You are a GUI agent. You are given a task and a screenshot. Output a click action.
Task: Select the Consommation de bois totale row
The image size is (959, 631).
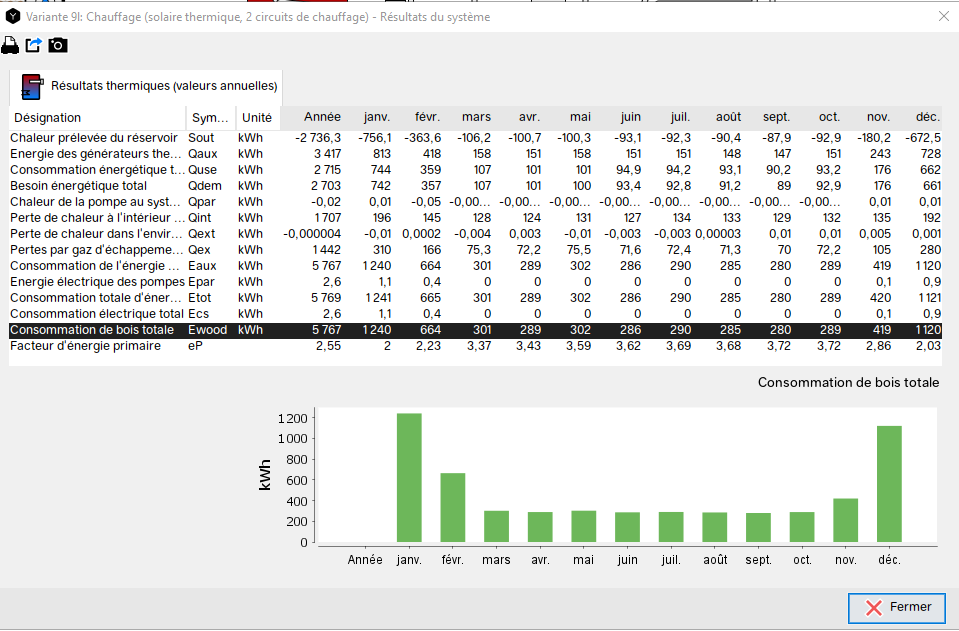475,330
